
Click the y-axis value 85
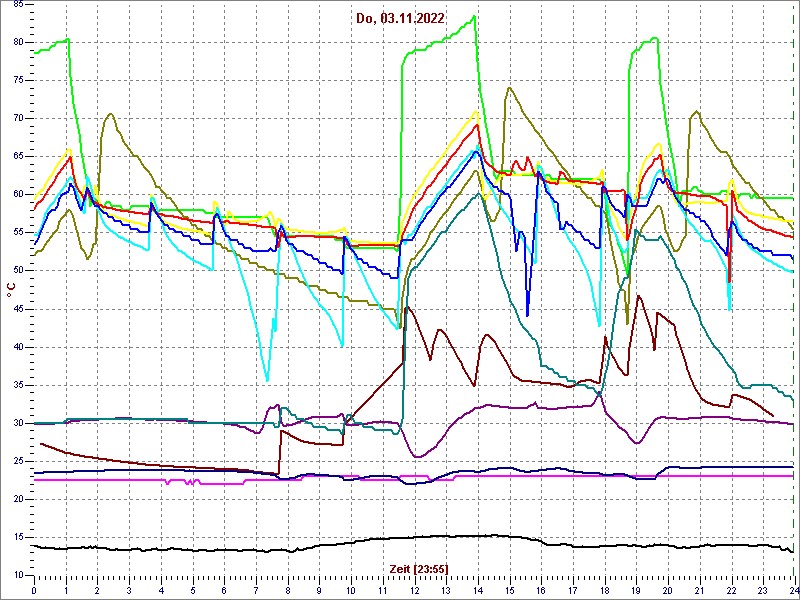[x=17, y=5]
